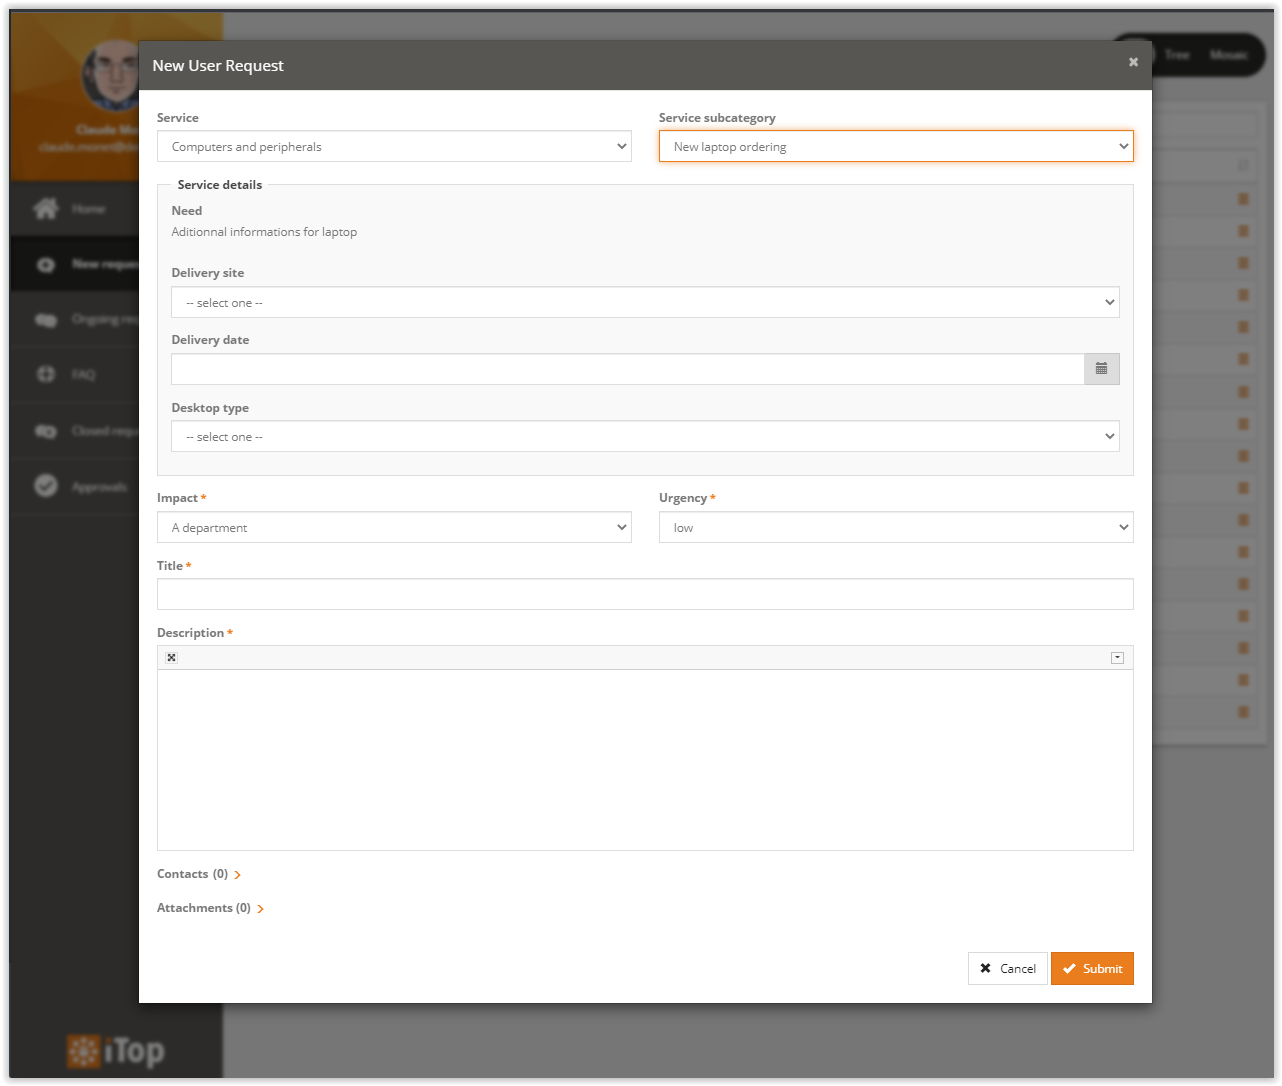Open the New request sidebar icon
Image resolution: width=1282 pixels, height=1086 pixels.
tap(46, 263)
